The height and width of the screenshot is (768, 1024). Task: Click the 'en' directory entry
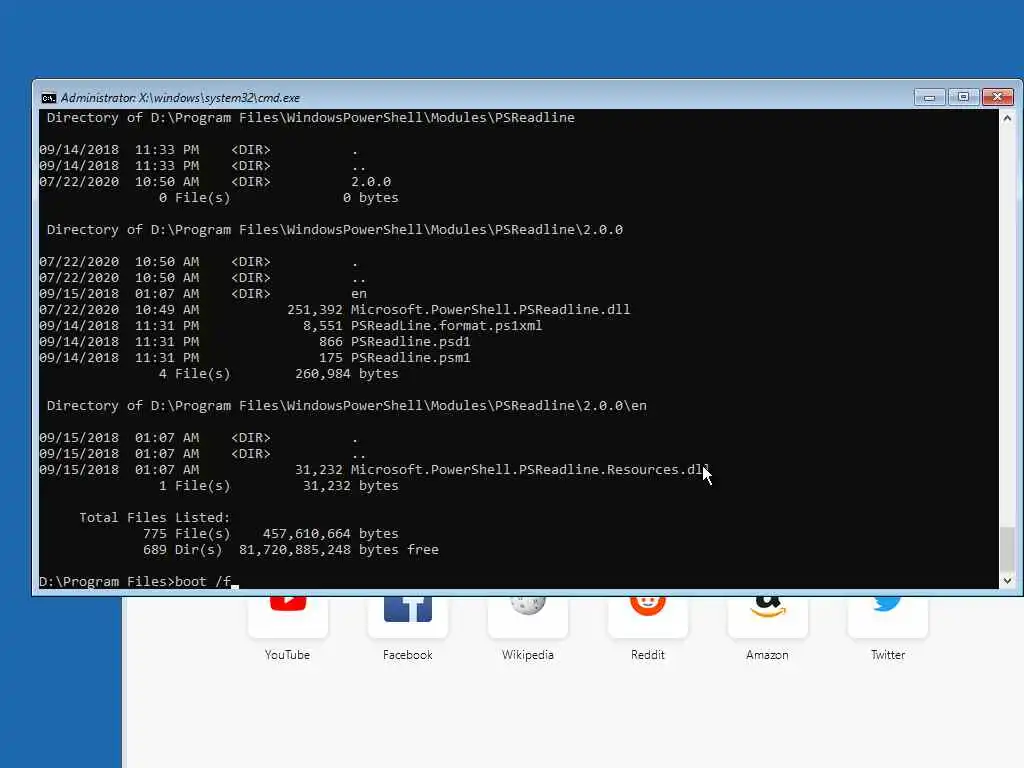(x=359, y=294)
